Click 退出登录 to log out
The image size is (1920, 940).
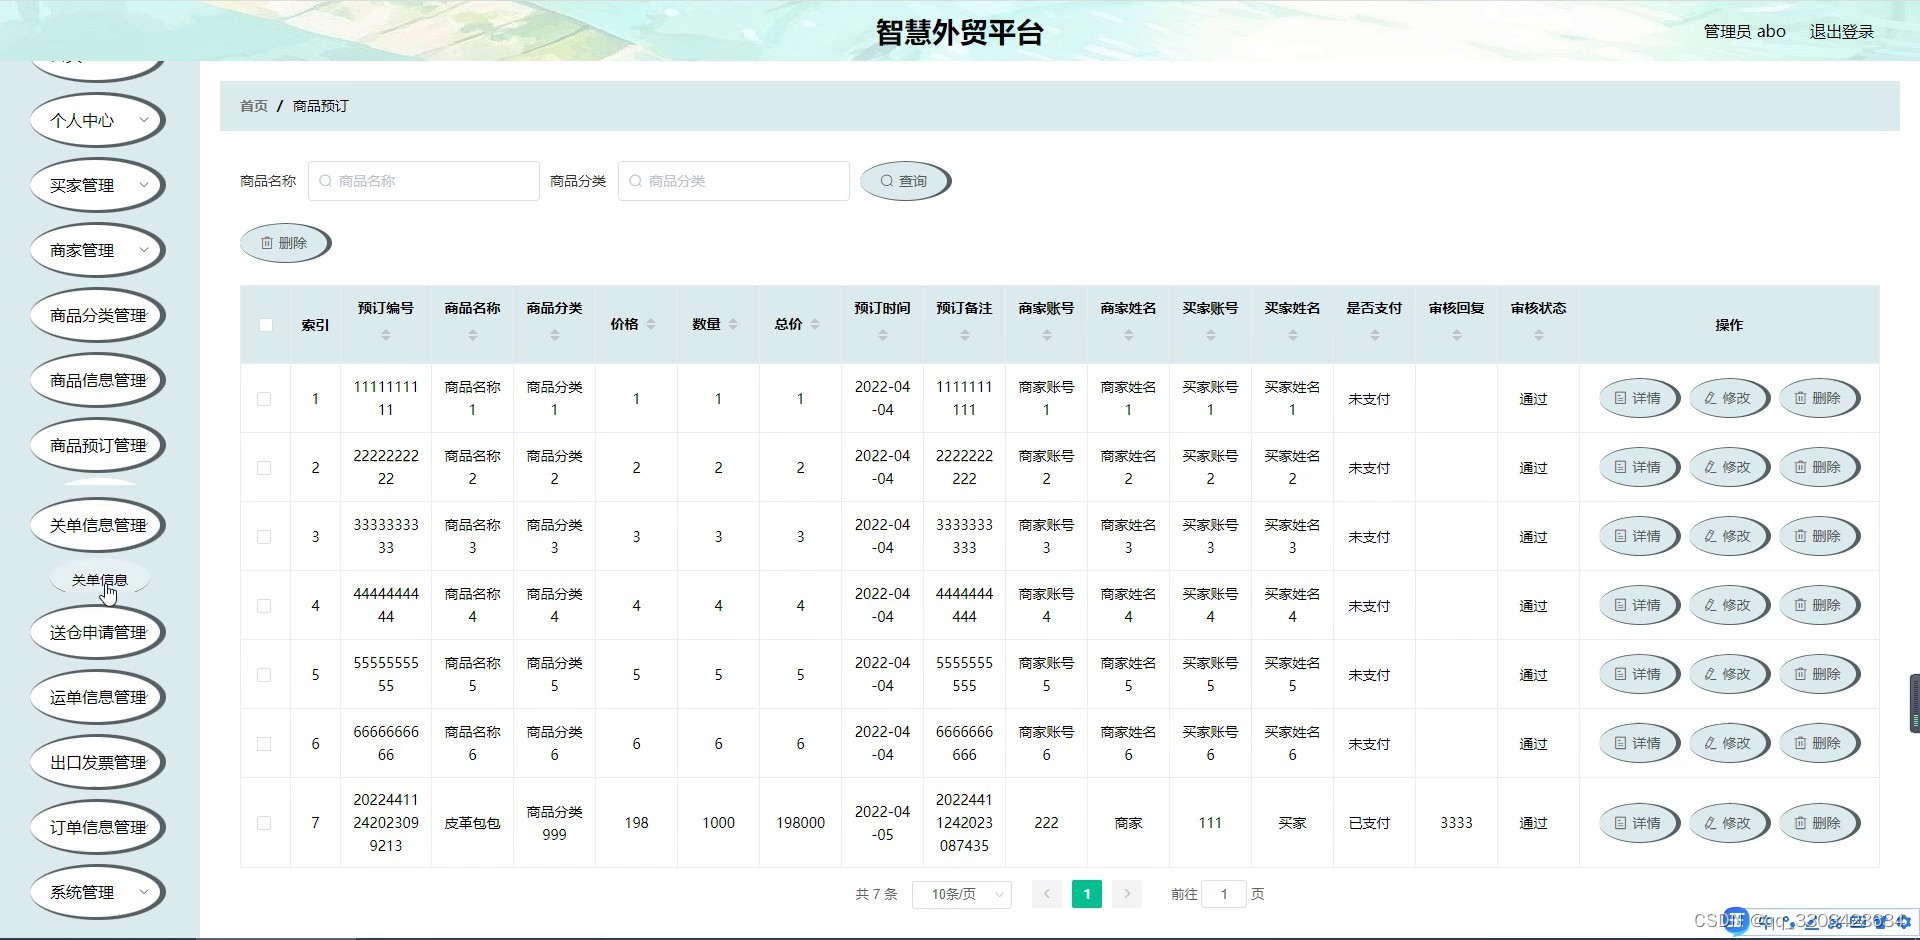(x=1841, y=32)
